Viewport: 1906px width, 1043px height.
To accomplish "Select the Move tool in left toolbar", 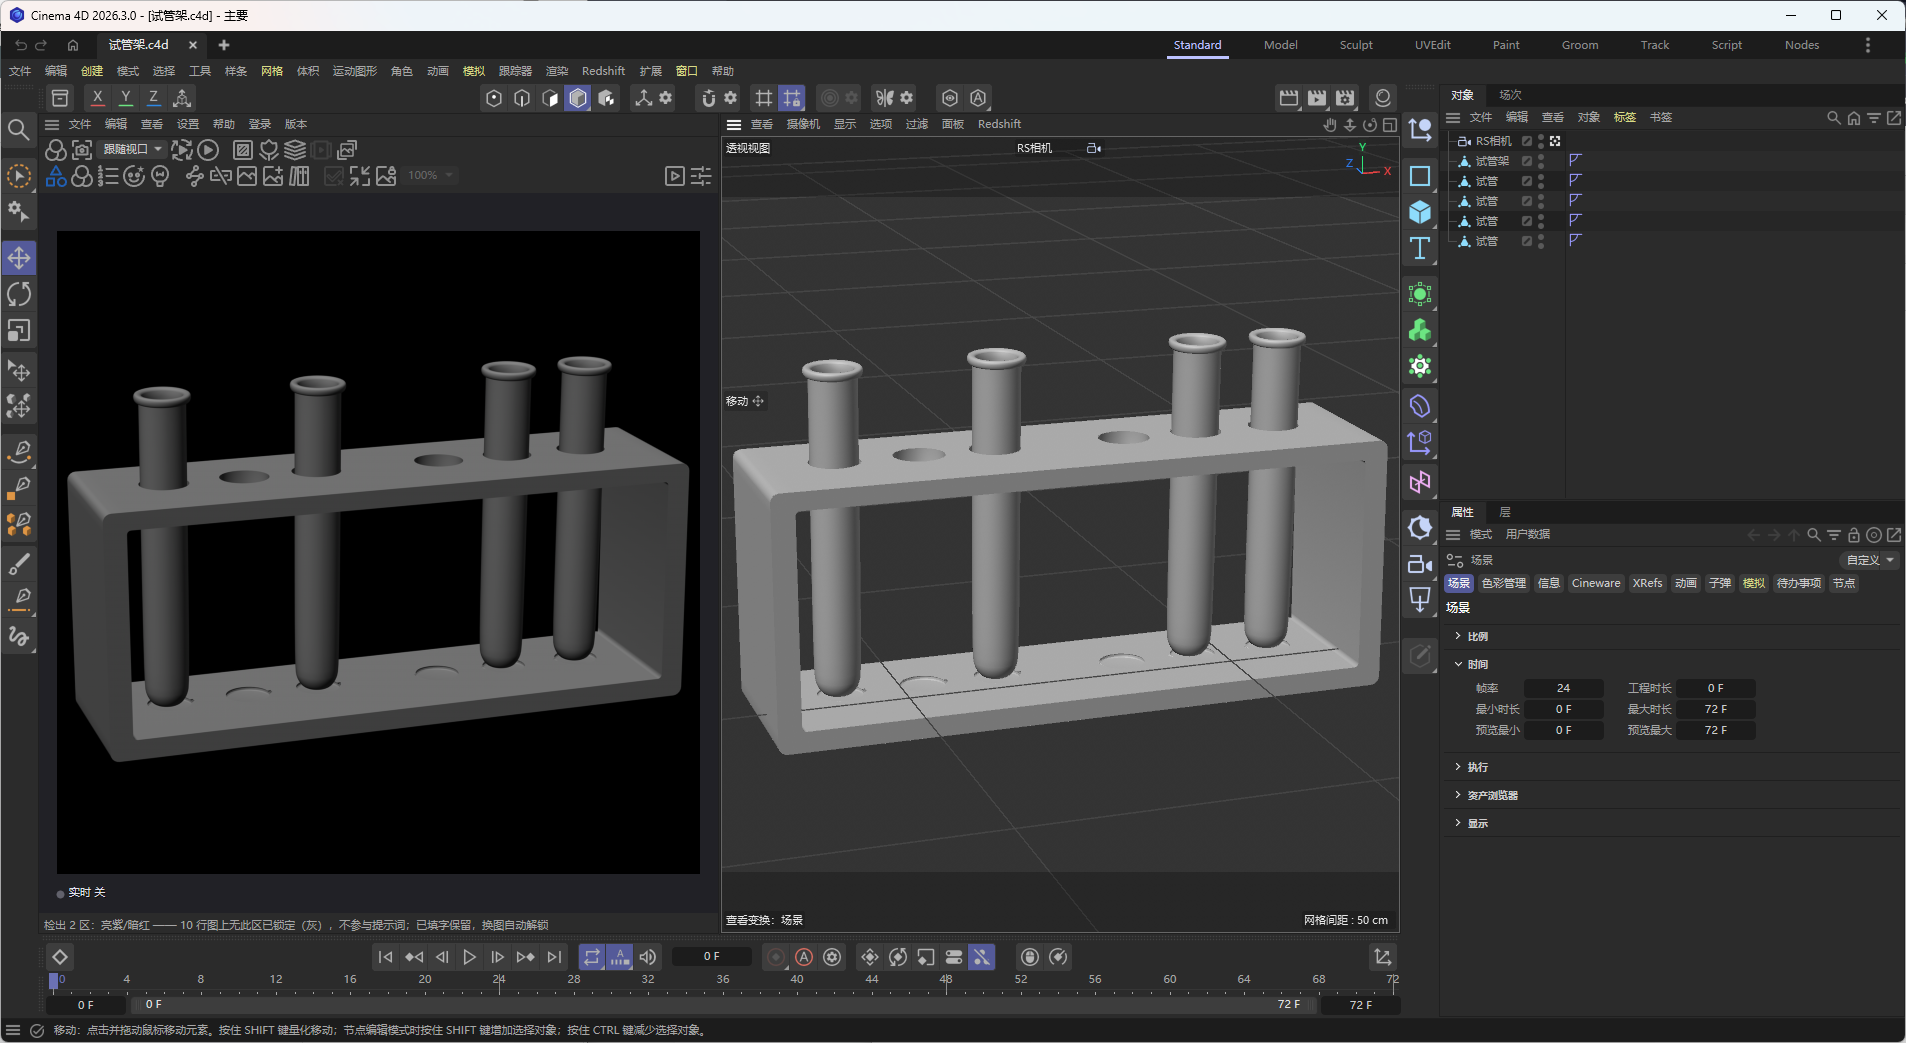I will (x=19, y=258).
